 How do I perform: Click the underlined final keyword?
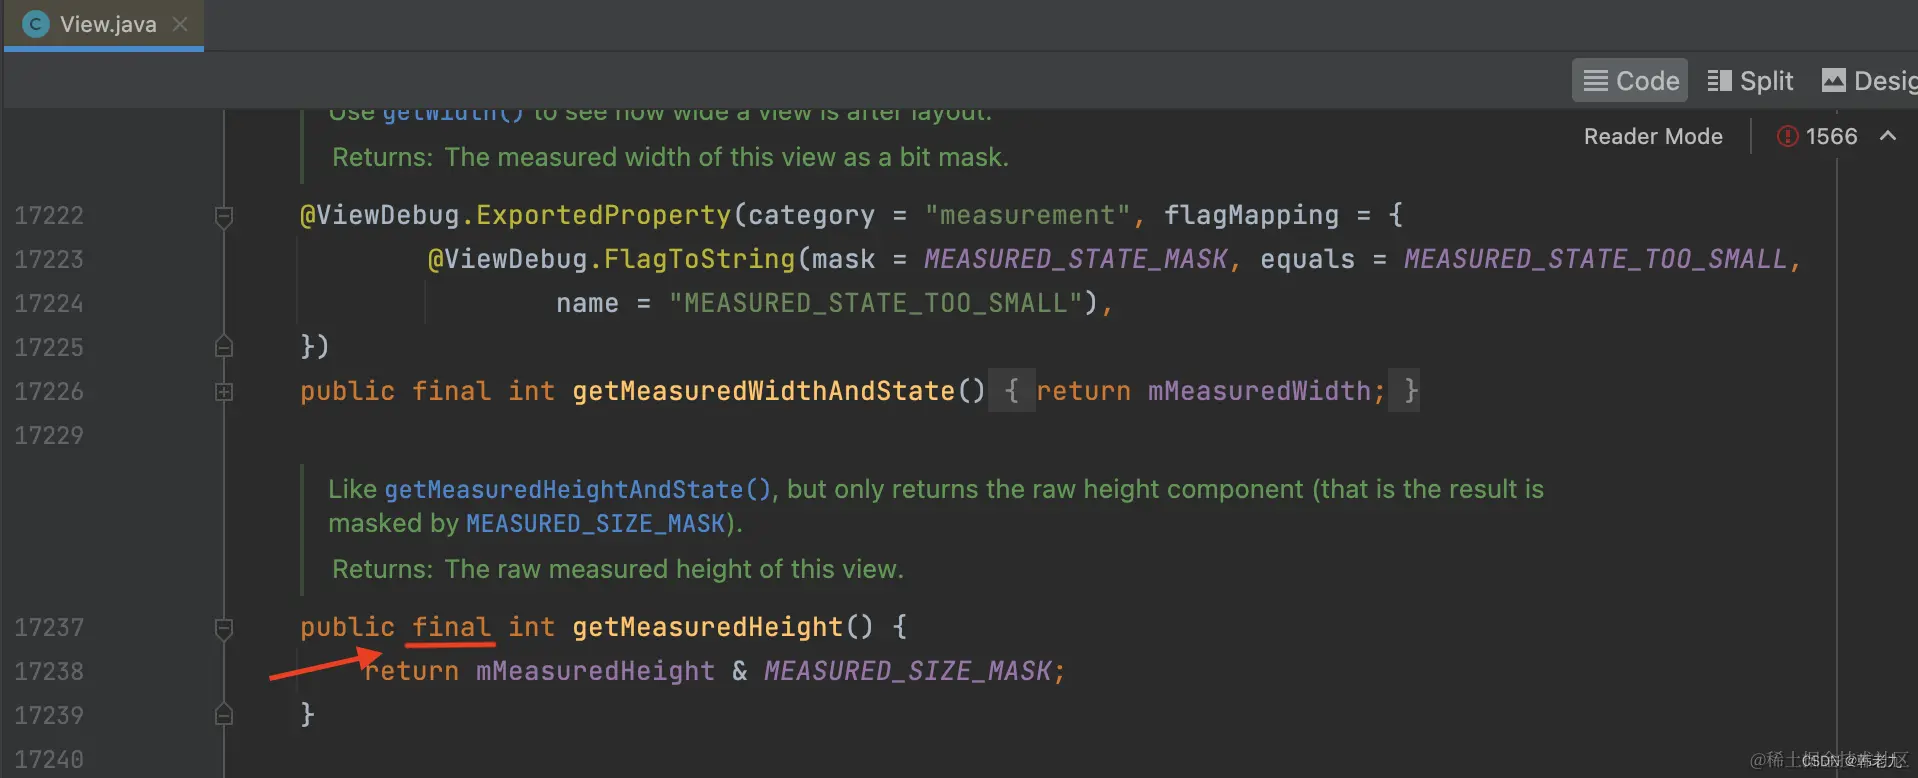point(451,627)
